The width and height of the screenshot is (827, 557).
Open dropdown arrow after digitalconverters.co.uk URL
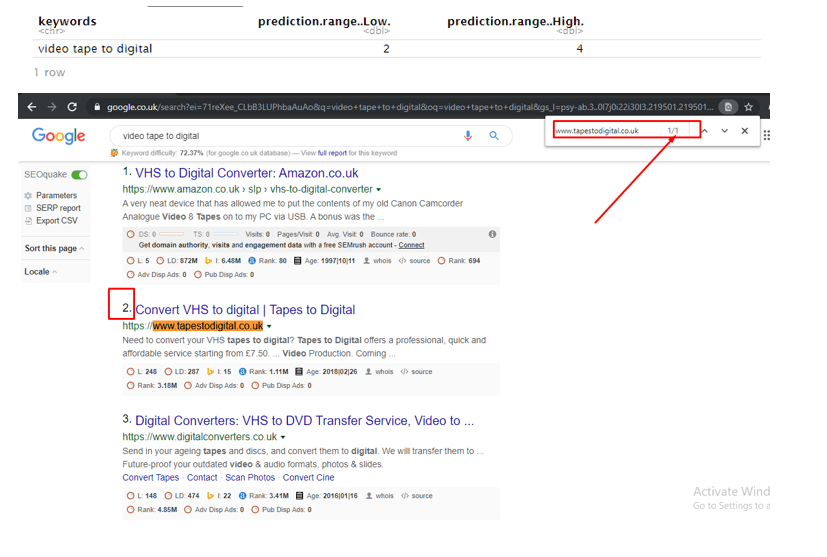283,437
